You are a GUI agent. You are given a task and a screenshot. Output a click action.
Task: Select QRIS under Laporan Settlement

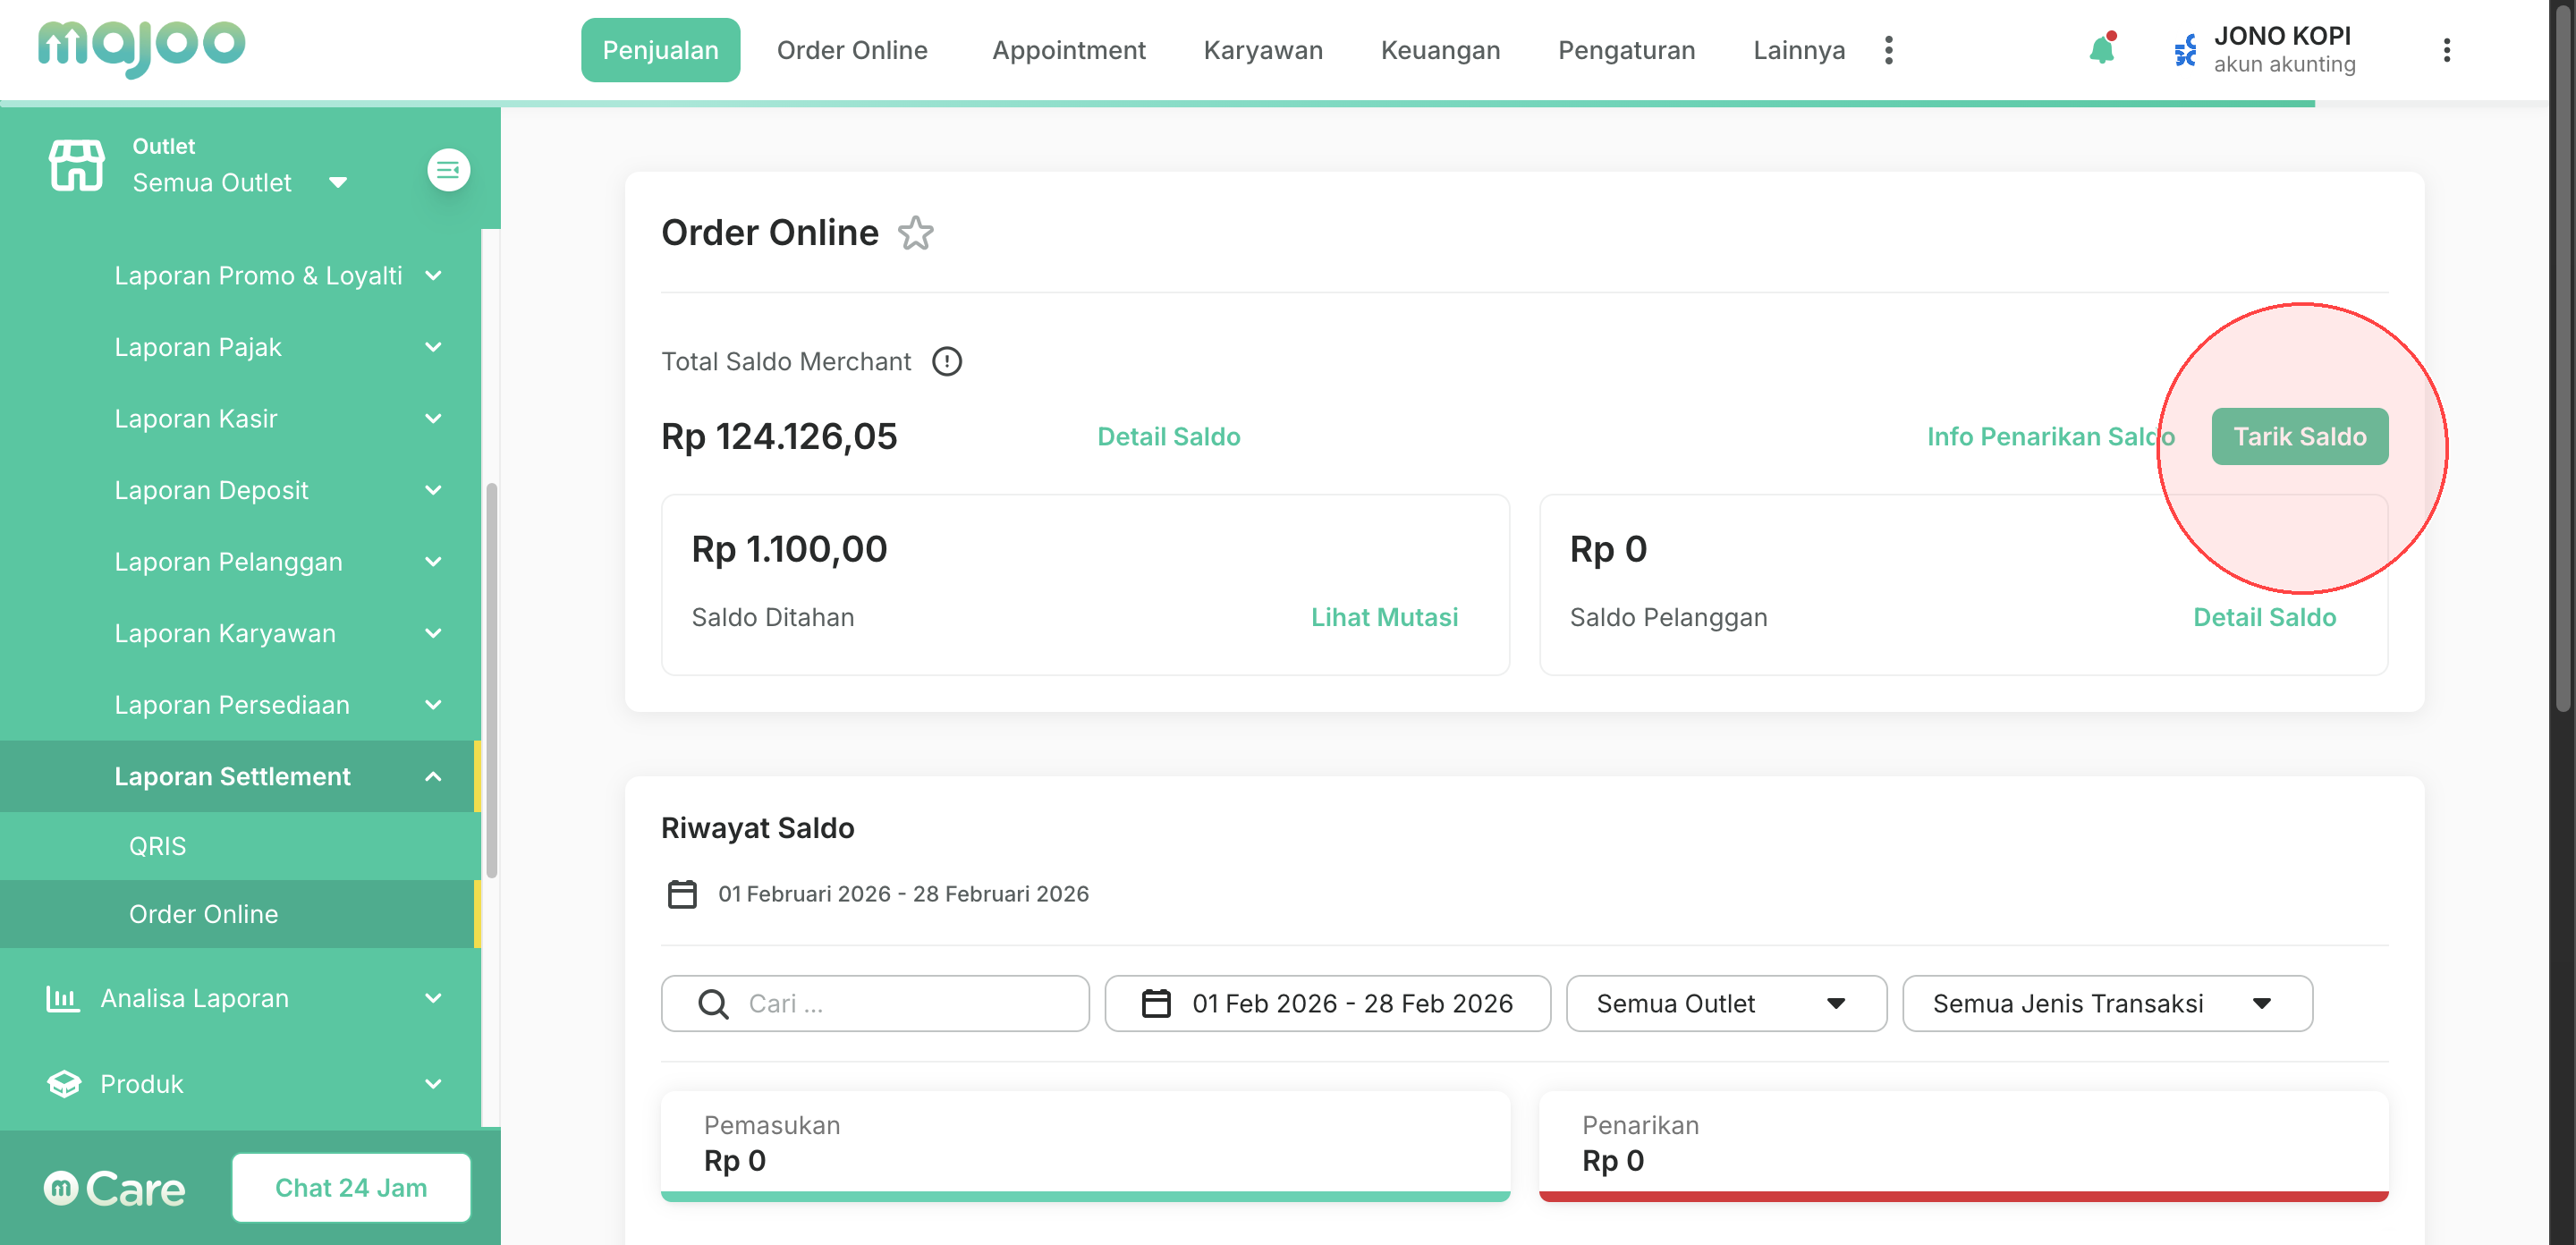(157, 846)
